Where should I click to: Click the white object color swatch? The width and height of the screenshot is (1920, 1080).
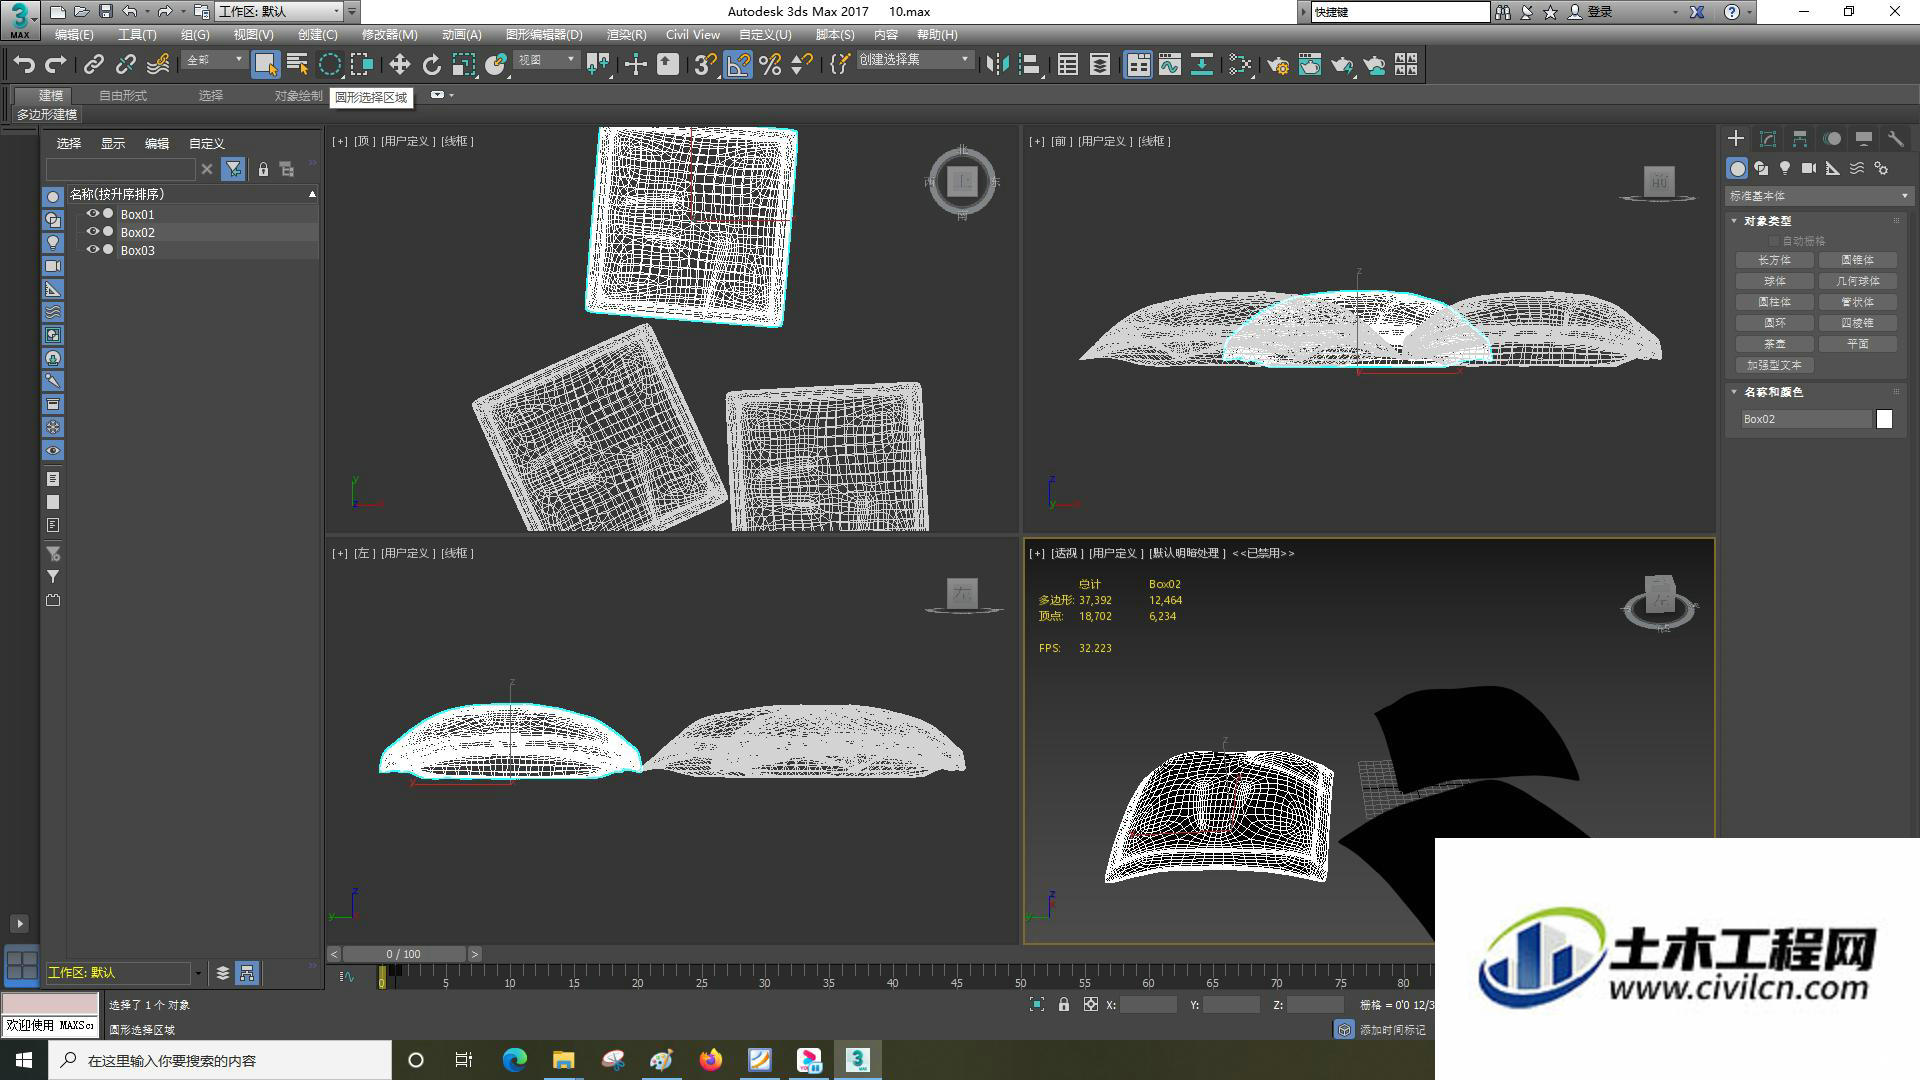pos(1884,419)
